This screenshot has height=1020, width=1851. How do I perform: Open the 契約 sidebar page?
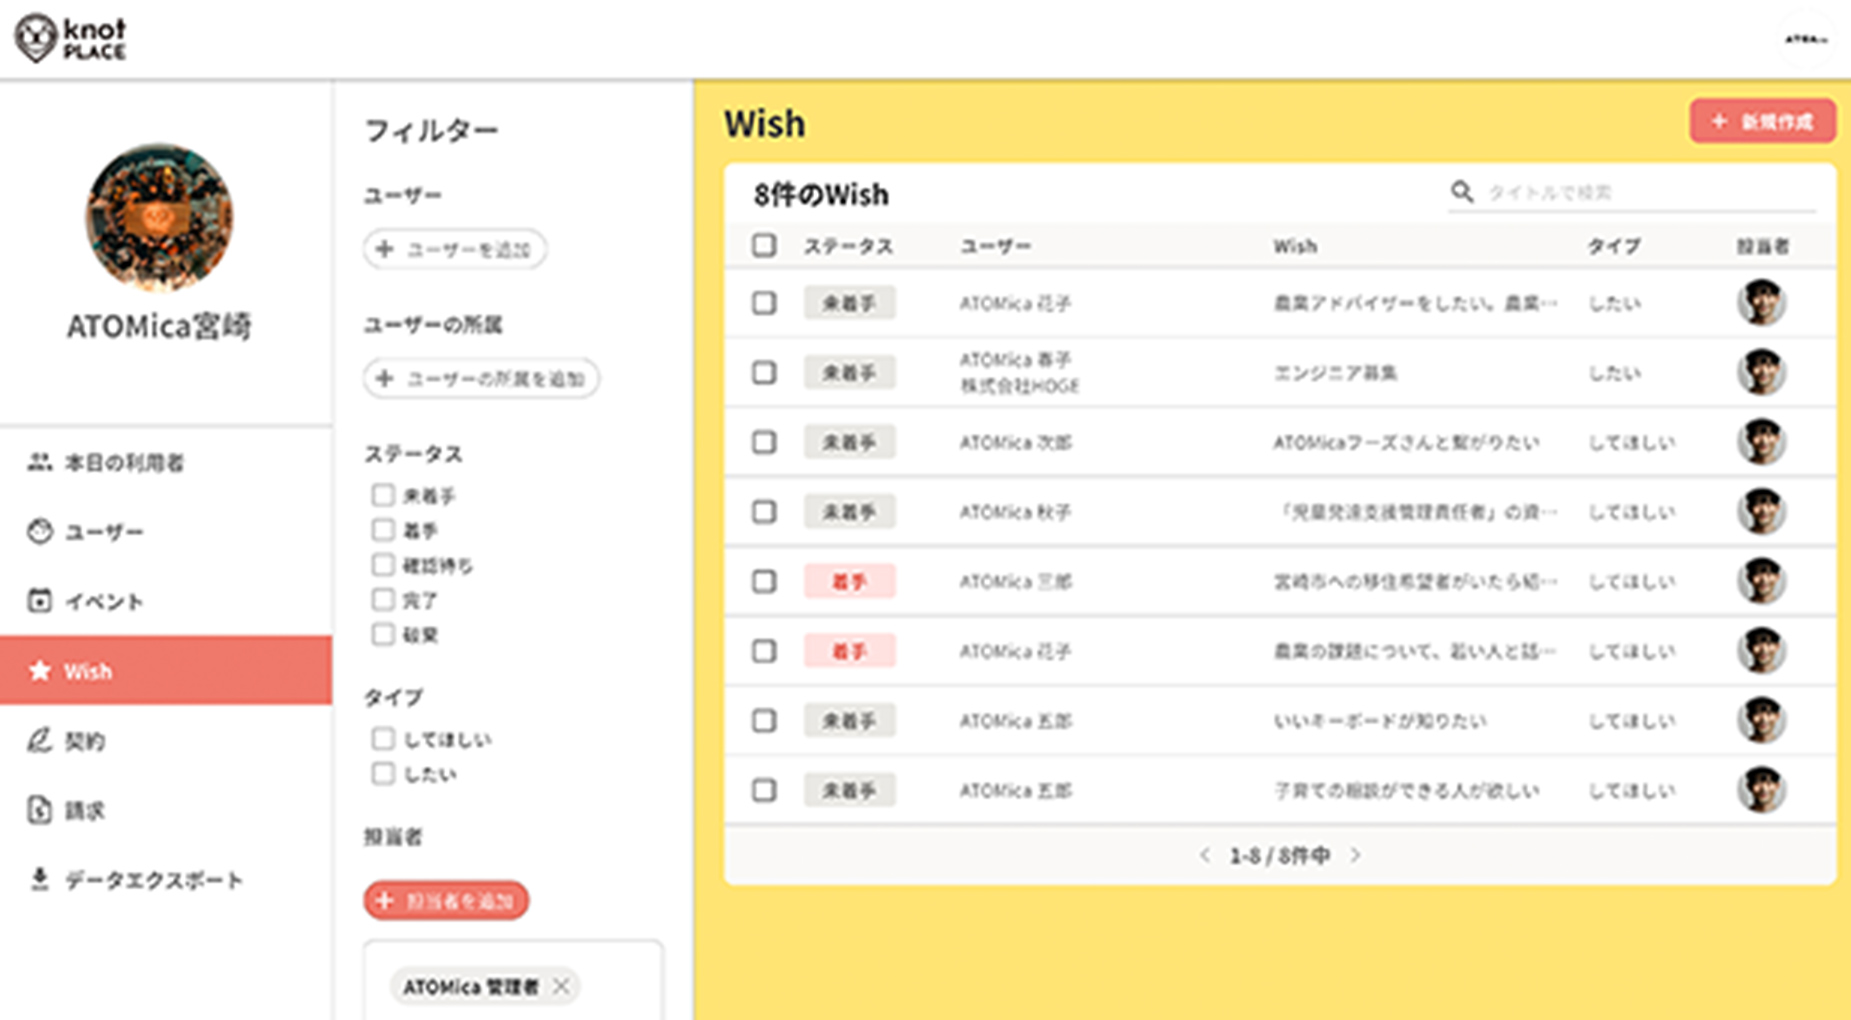click(x=166, y=740)
